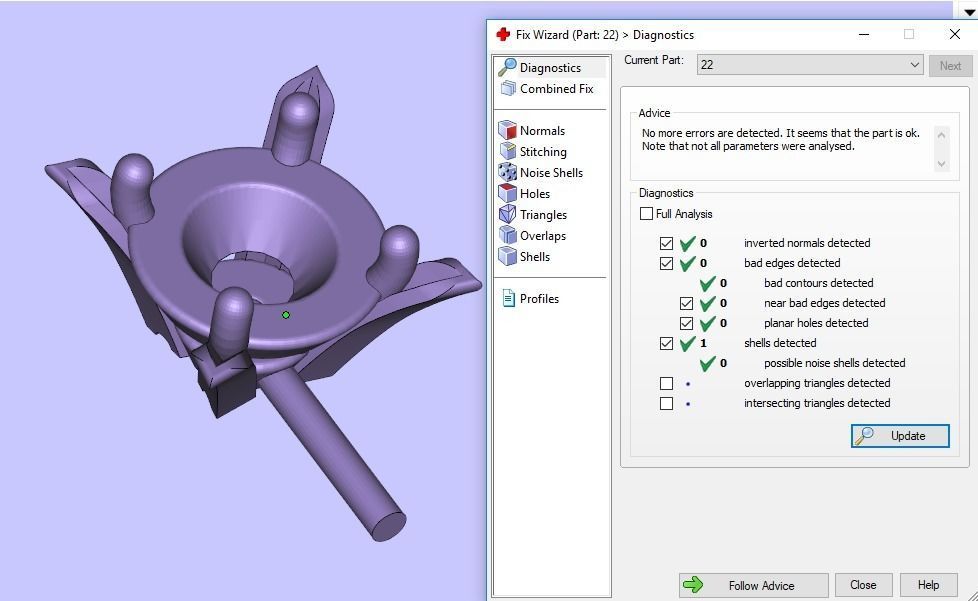Uncheck planar holes detected checkbox
Viewport: 978px width, 601px height.
click(686, 323)
